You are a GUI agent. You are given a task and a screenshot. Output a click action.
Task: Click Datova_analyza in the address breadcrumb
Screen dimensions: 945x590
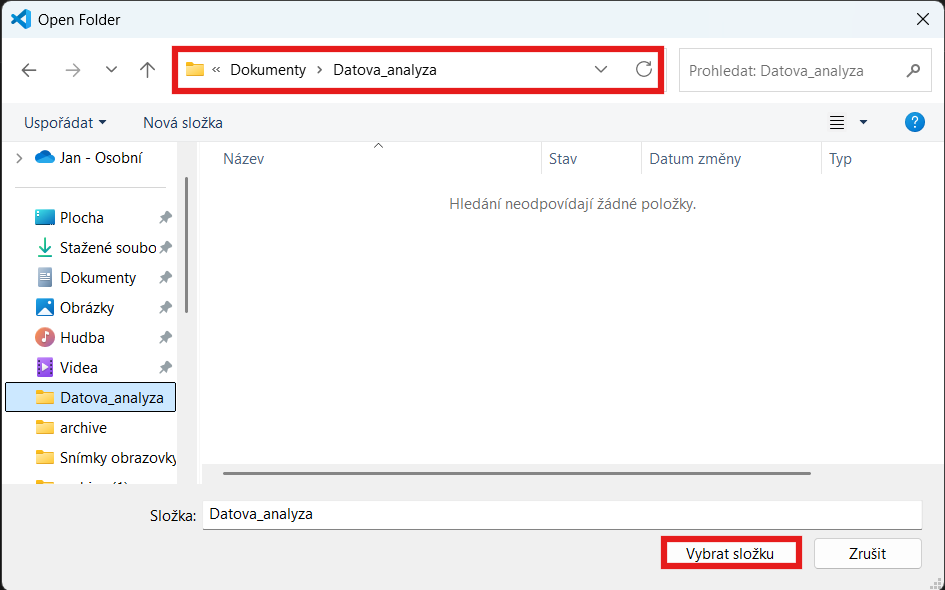pyautogui.click(x=385, y=70)
